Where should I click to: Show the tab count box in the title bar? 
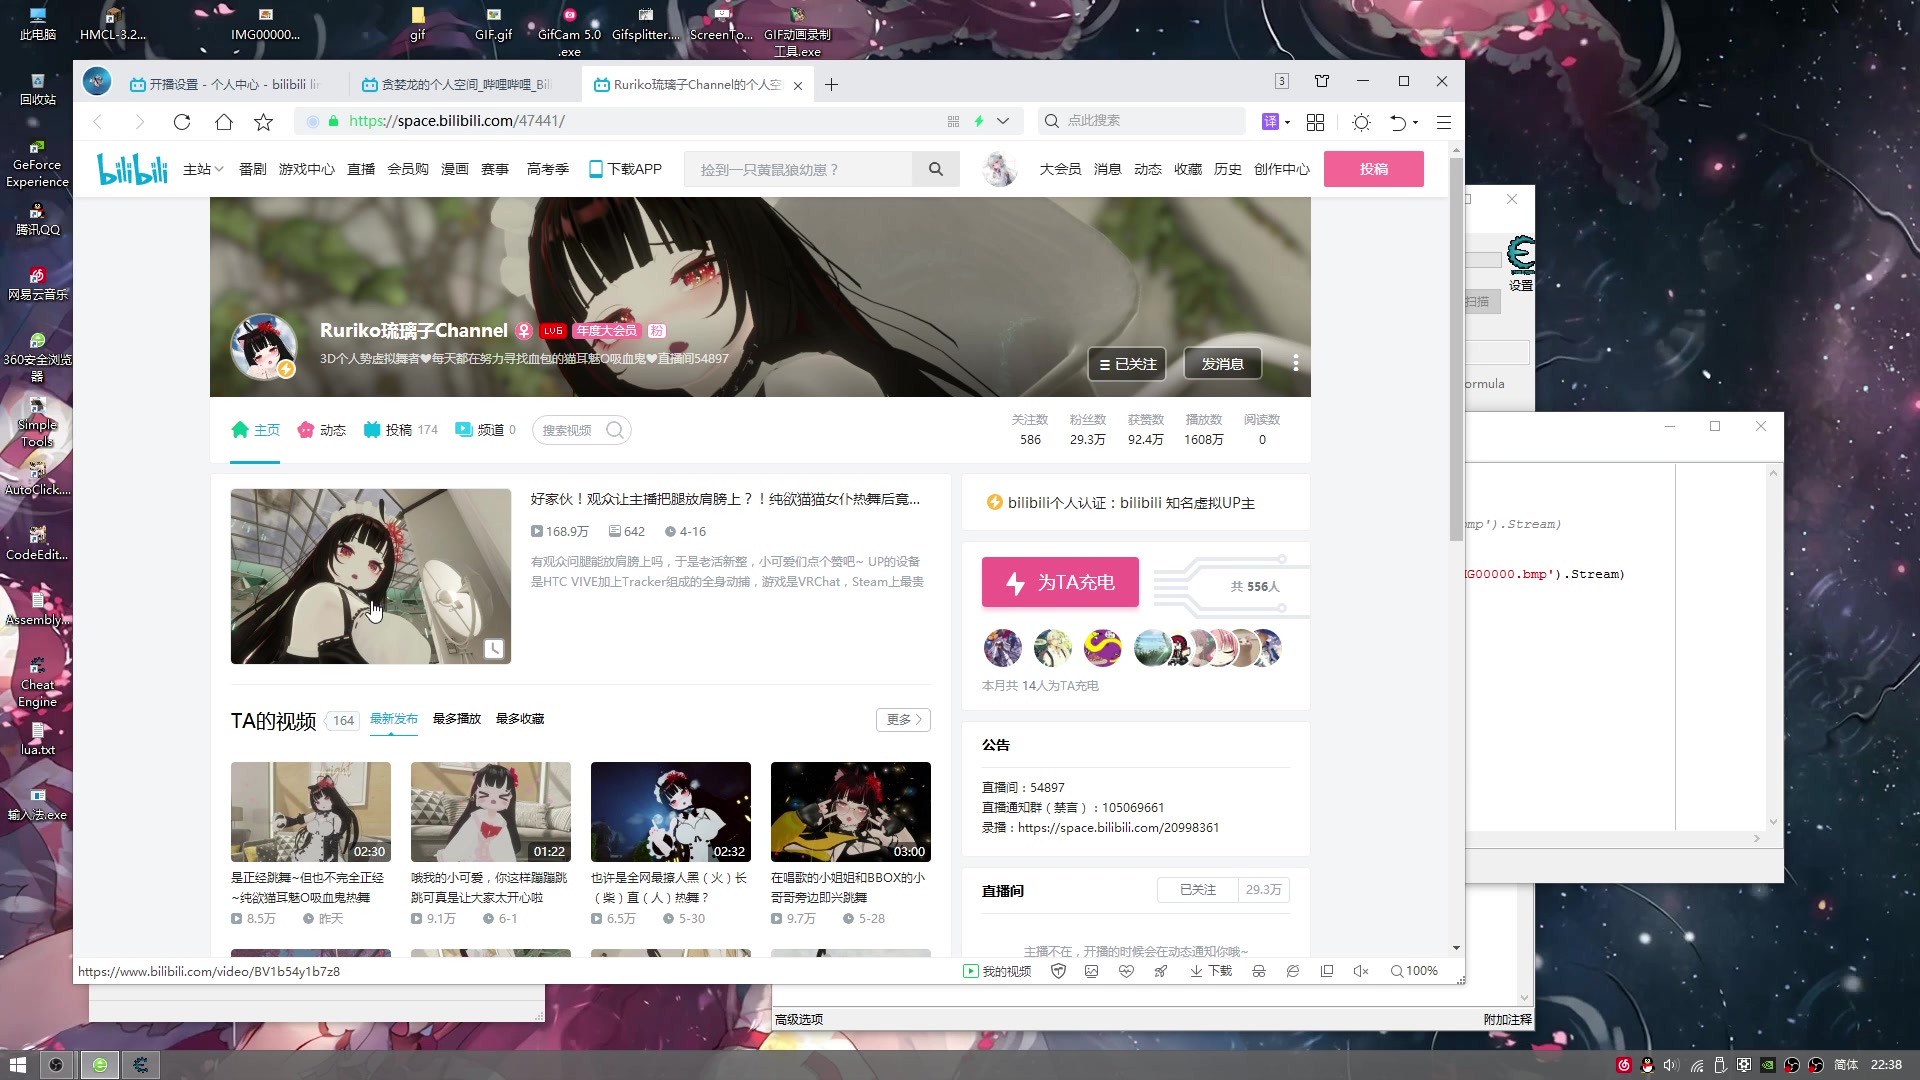click(1282, 81)
